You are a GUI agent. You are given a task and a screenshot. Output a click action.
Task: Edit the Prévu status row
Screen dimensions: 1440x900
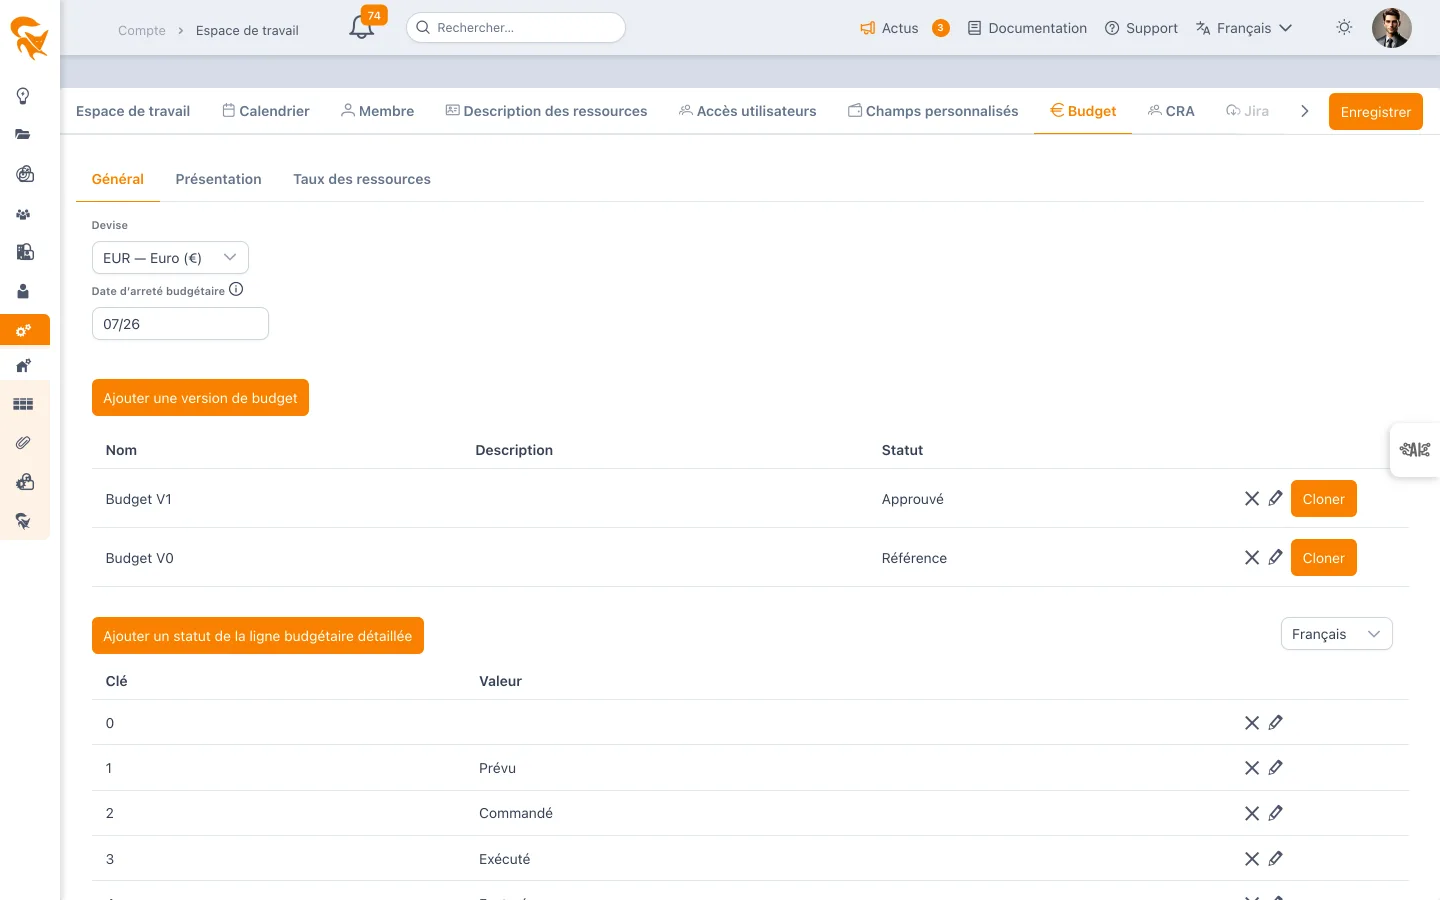click(x=1275, y=768)
